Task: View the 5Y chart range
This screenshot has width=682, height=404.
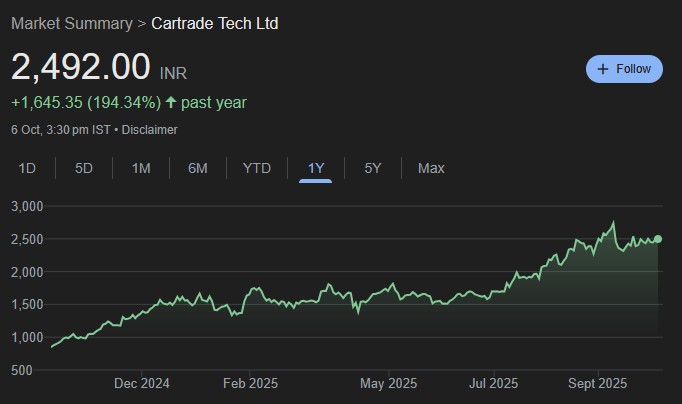Action: [373, 168]
